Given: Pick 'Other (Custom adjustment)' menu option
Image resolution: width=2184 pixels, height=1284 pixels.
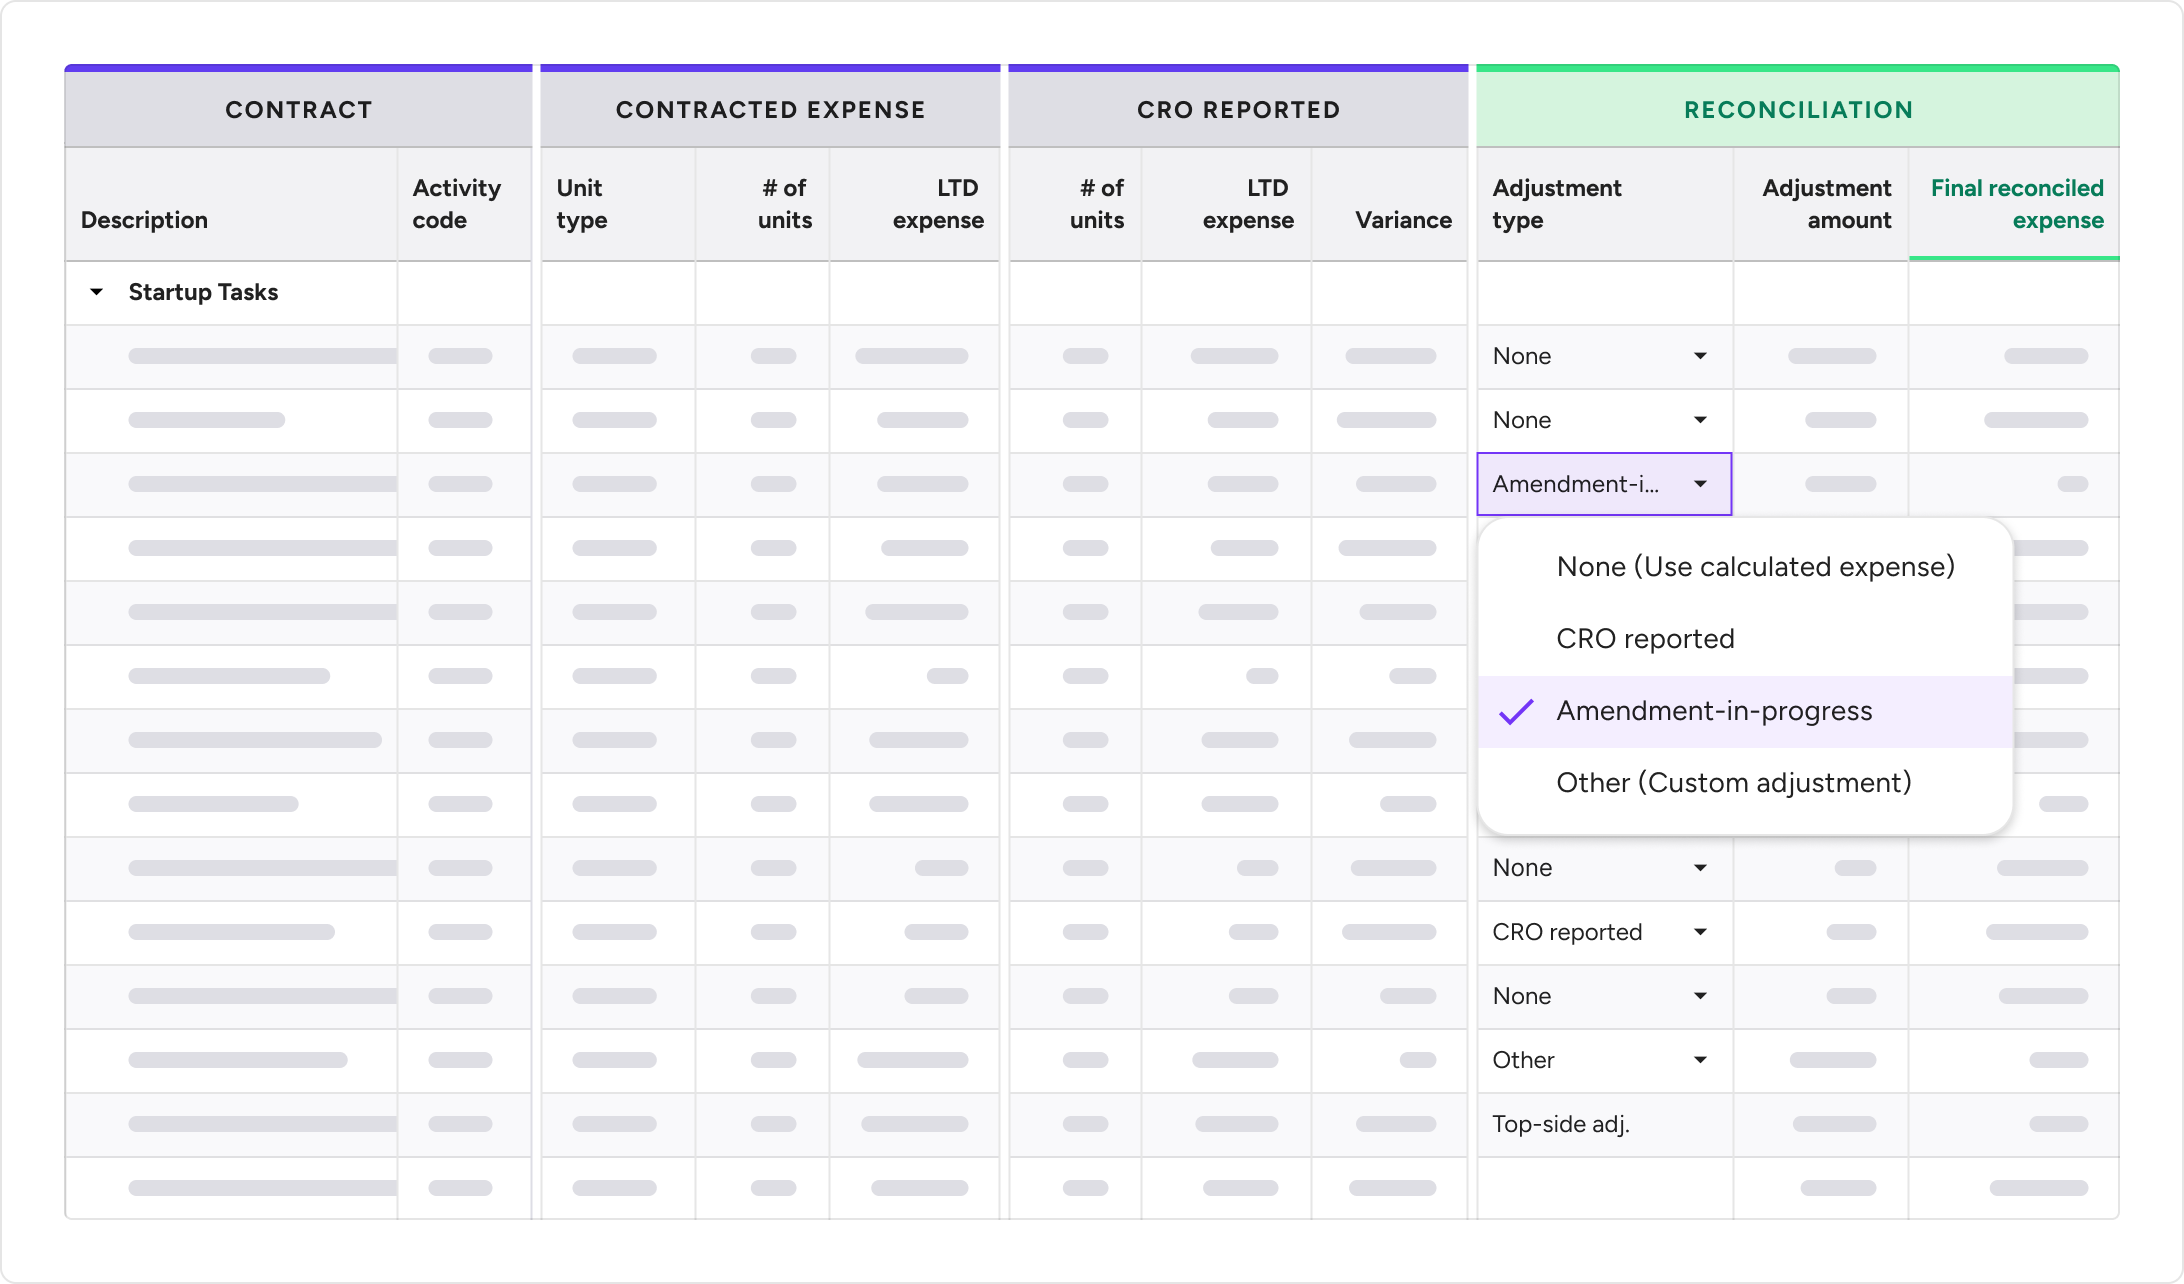Looking at the screenshot, I should [x=1733, y=783].
